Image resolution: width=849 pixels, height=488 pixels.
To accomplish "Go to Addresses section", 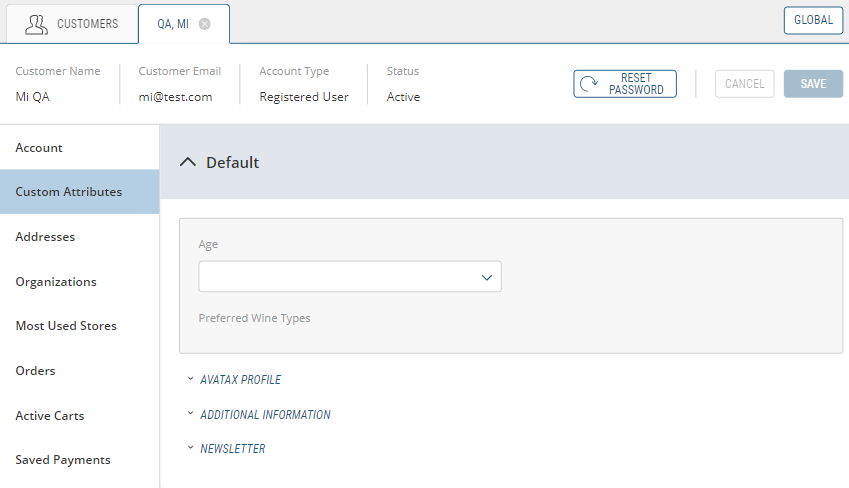I will 45,237.
